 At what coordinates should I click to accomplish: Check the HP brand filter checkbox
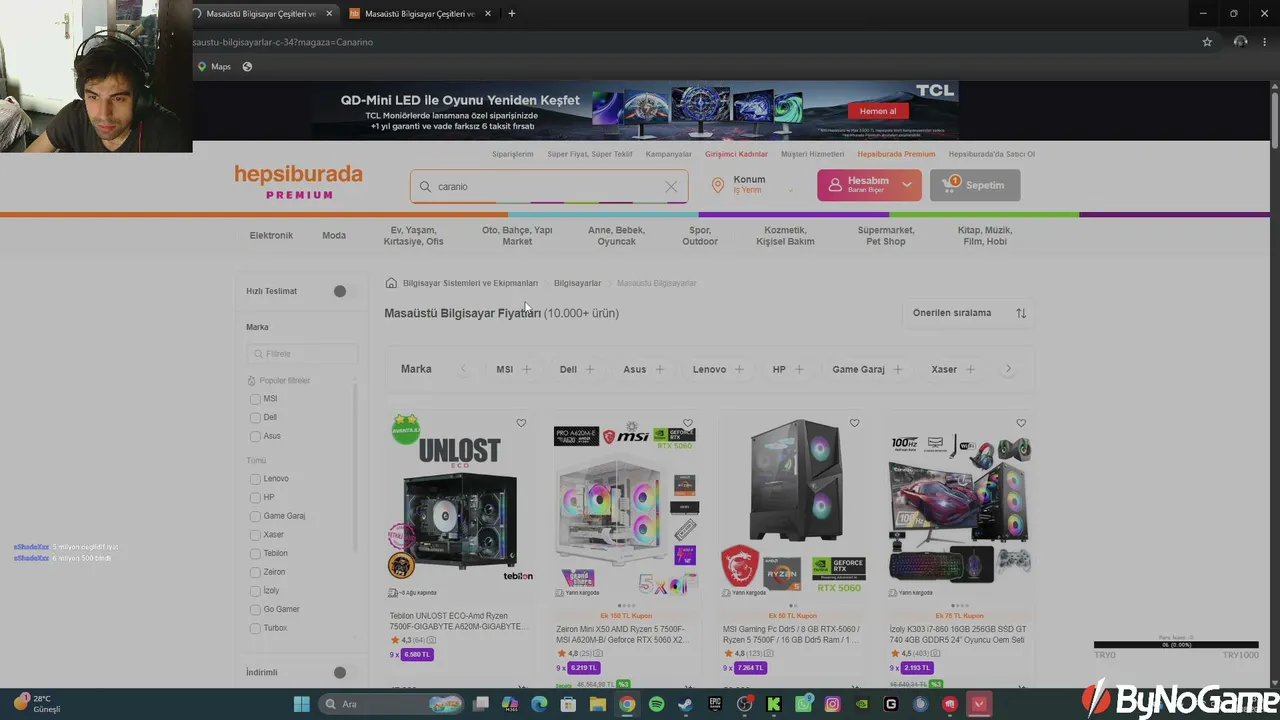pyautogui.click(x=255, y=498)
